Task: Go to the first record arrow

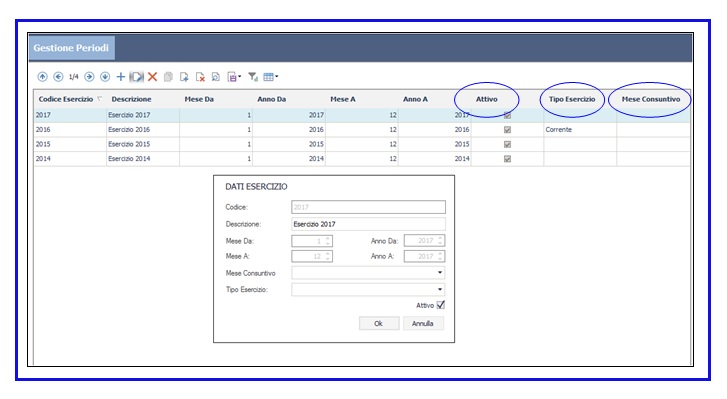Action: [x=42, y=77]
